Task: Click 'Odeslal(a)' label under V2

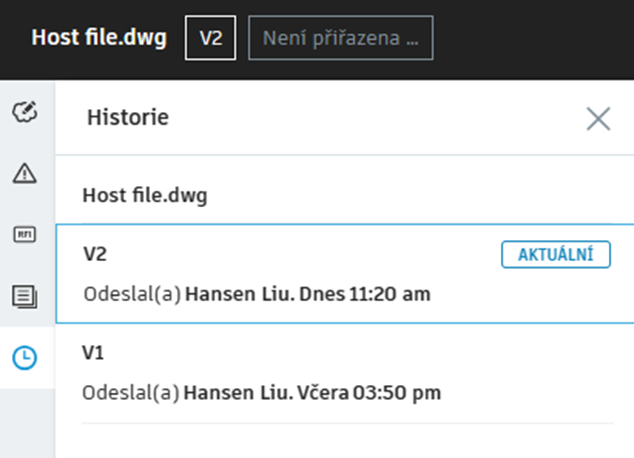Action: click(132, 294)
